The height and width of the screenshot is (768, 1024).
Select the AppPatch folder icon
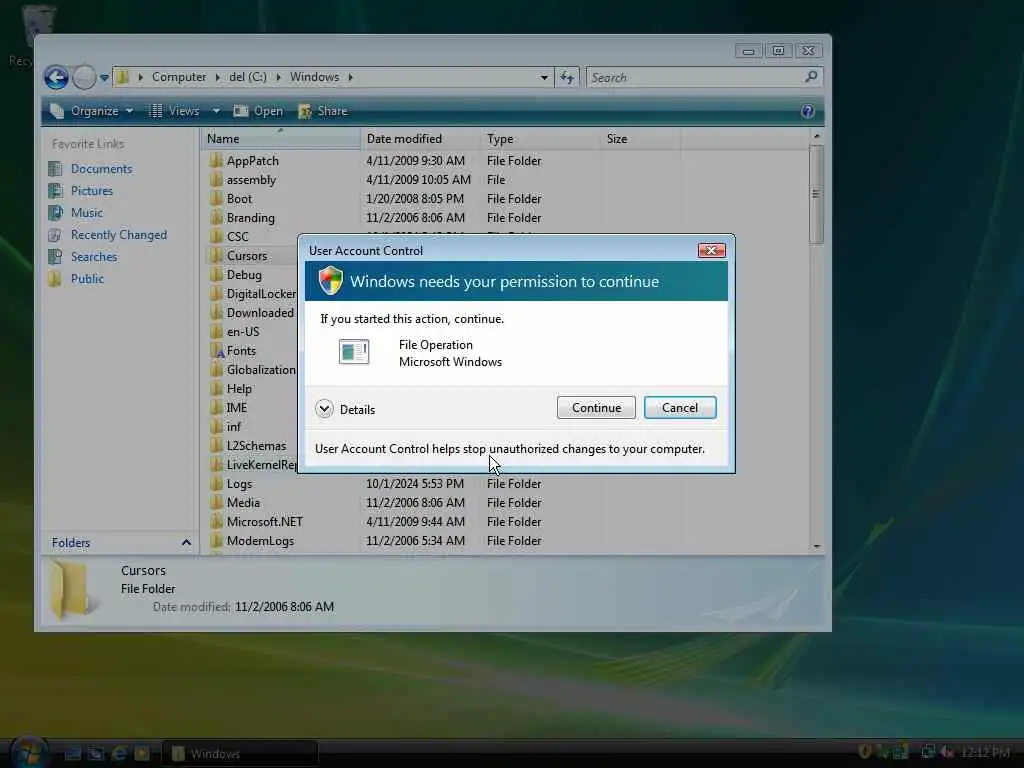(x=216, y=161)
